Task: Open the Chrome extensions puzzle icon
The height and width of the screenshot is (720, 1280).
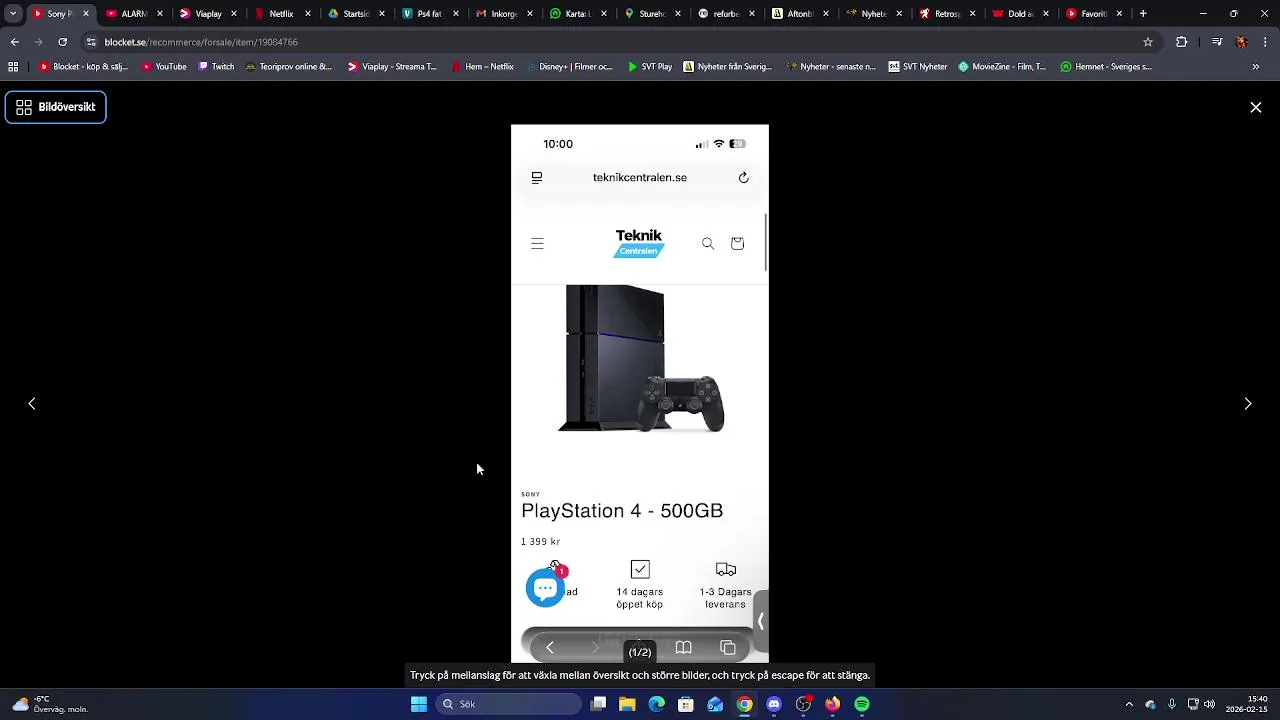Action: (1182, 42)
